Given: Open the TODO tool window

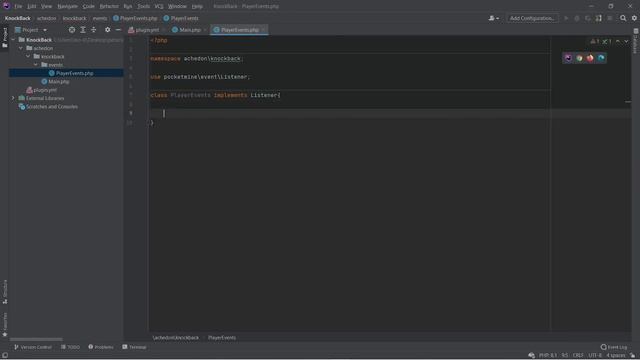Looking at the screenshot, I should click(x=70, y=347).
